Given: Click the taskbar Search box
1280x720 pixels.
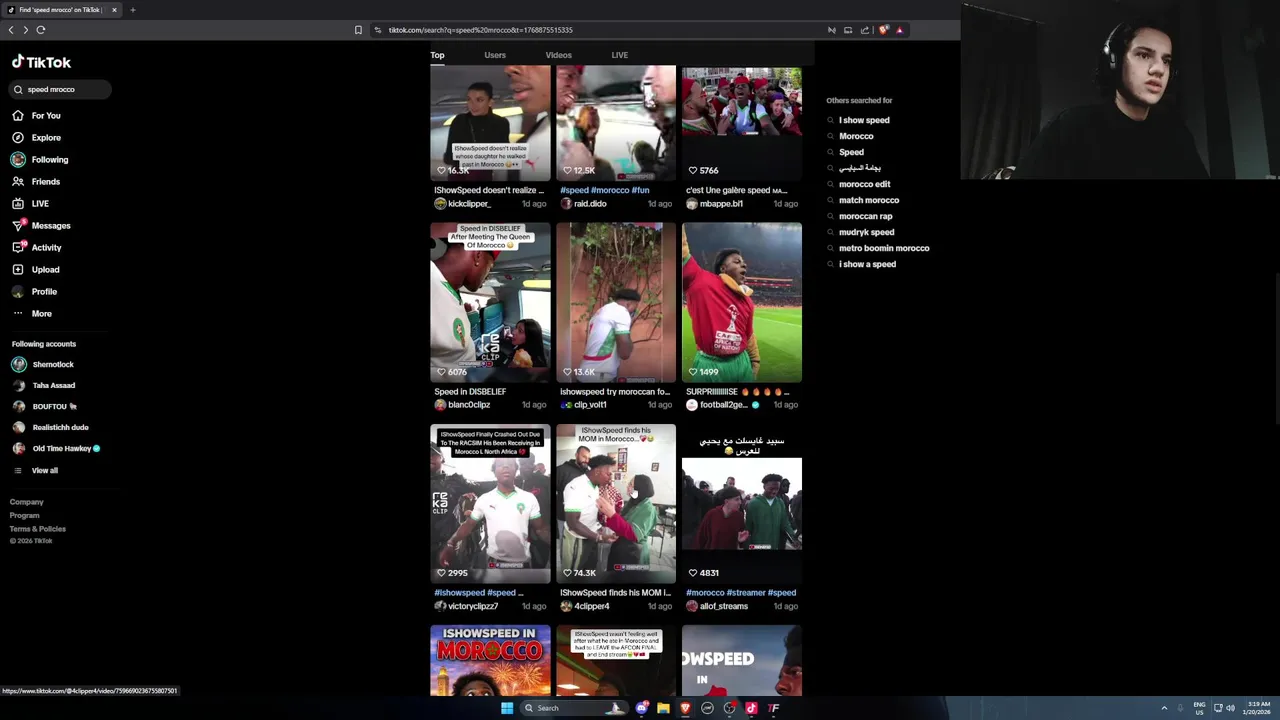Looking at the screenshot, I should pos(575,708).
